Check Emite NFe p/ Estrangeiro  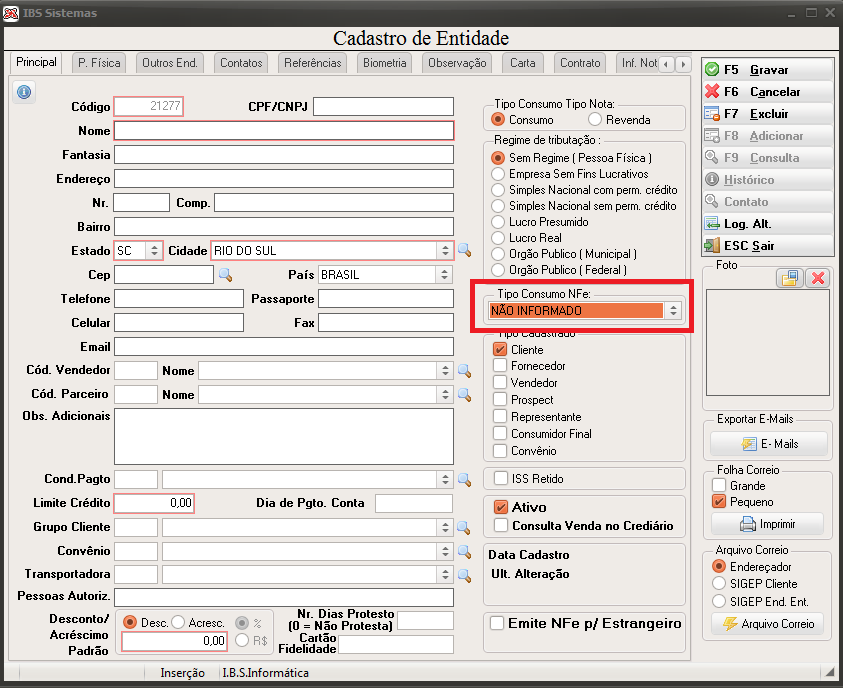pos(497,623)
